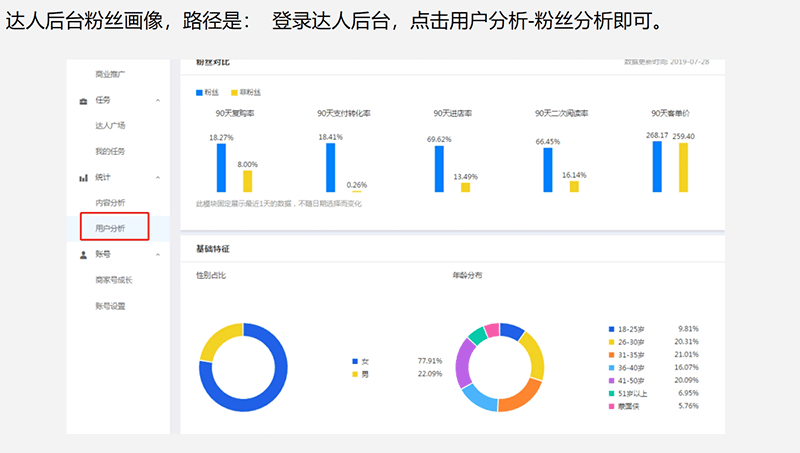Screen dimensions: 800x453
Task: Toggle the 女 gender legend entry
Action: click(354, 361)
